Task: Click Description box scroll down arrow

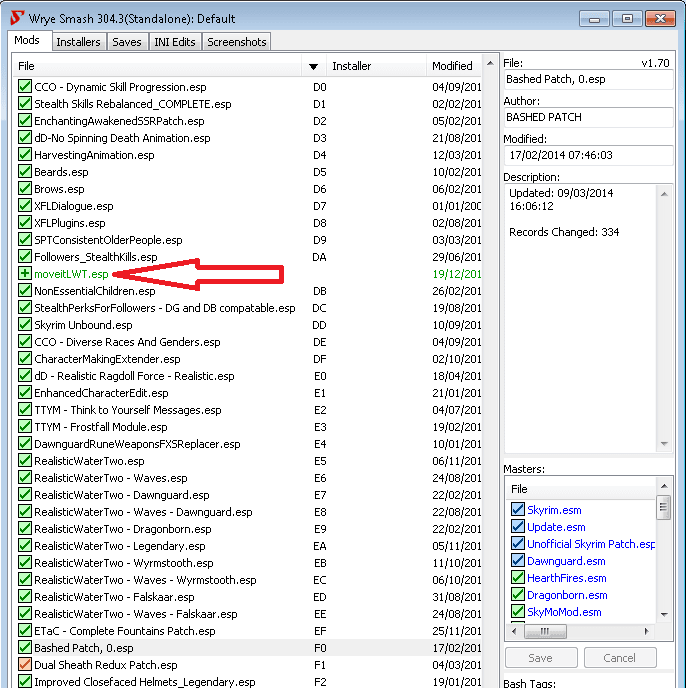Action: pos(664,444)
